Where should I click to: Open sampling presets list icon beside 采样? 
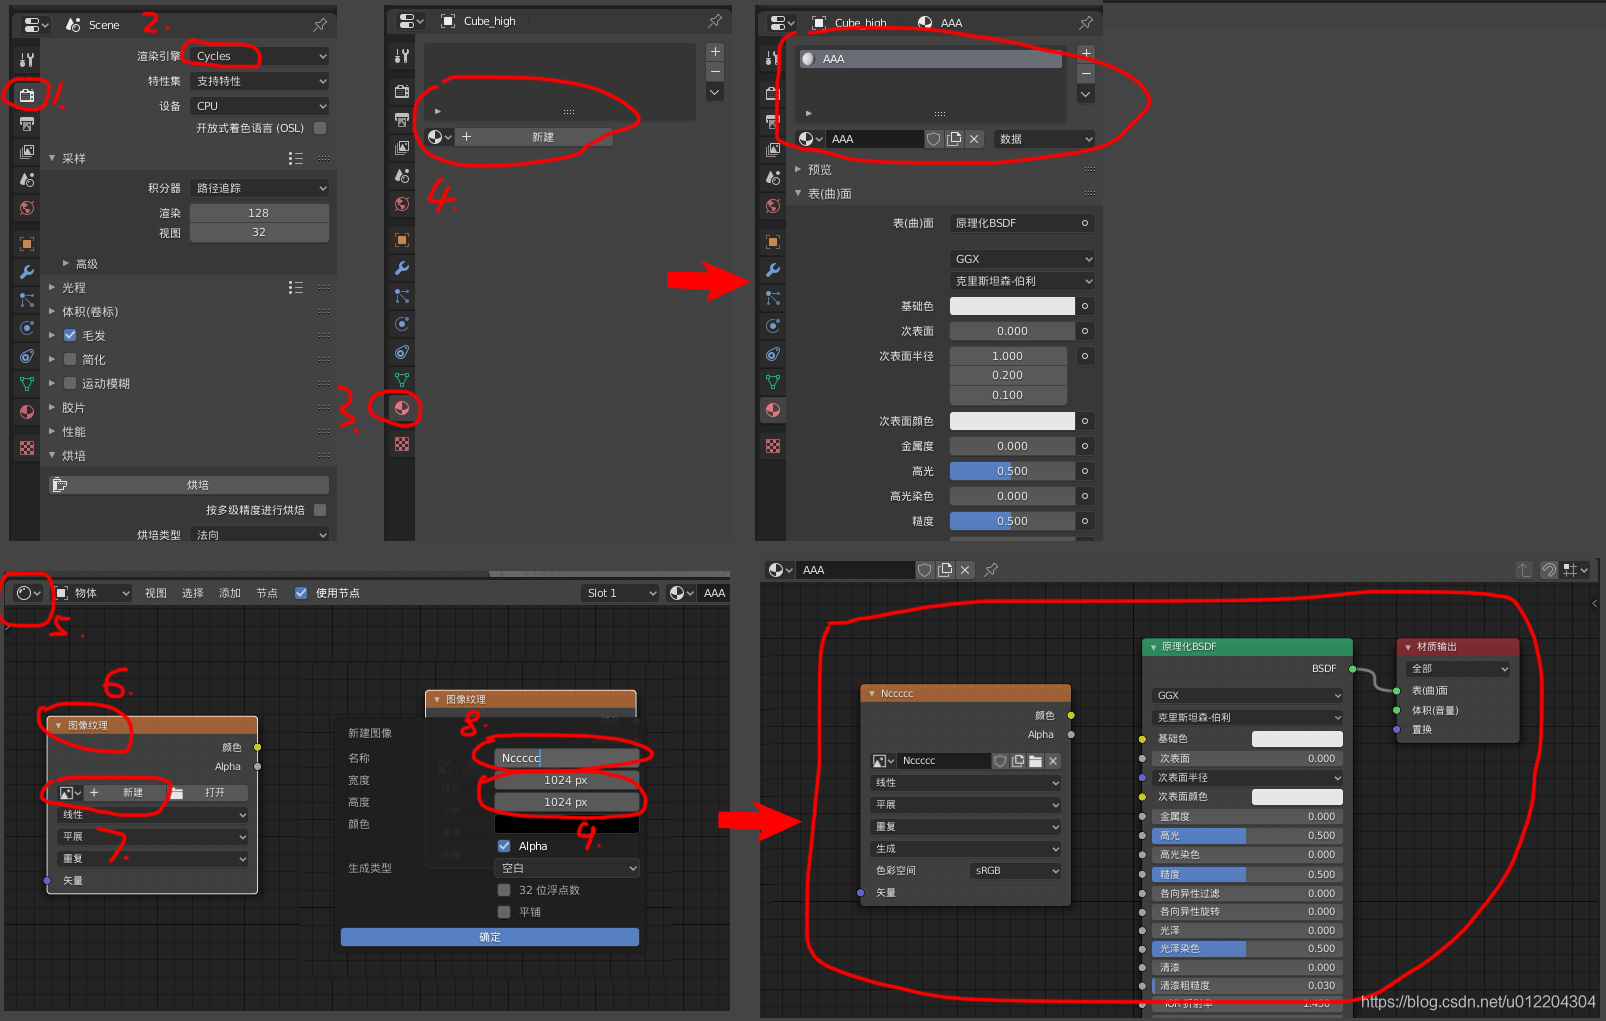pyautogui.click(x=296, y=158)
